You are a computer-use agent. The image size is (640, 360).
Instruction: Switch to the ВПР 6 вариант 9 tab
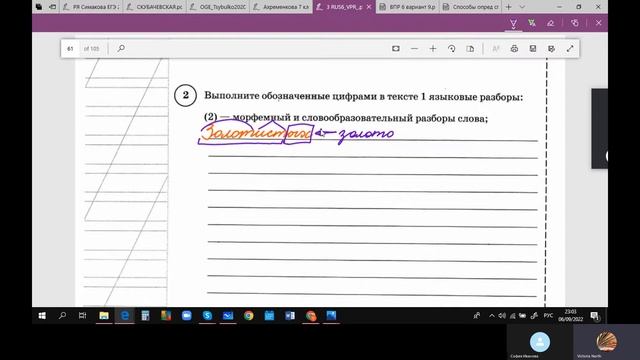(407, 7)
